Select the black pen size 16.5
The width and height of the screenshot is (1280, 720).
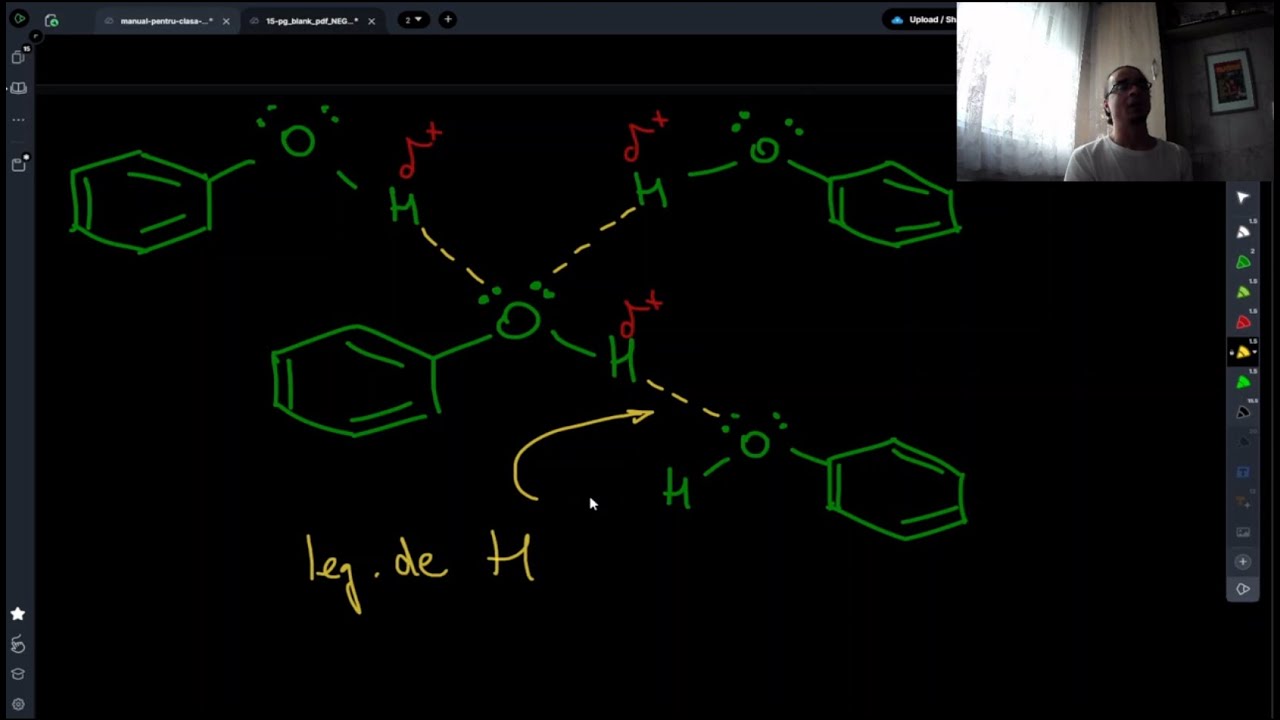point(1243,411)
